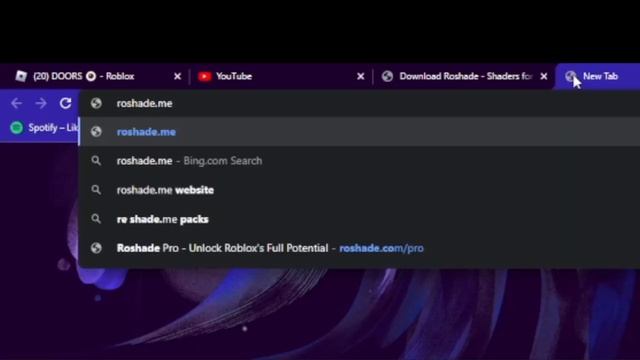Pick the roshade.me website suggestion
This screenshot has width=640, height=360.
click(360, 190)
